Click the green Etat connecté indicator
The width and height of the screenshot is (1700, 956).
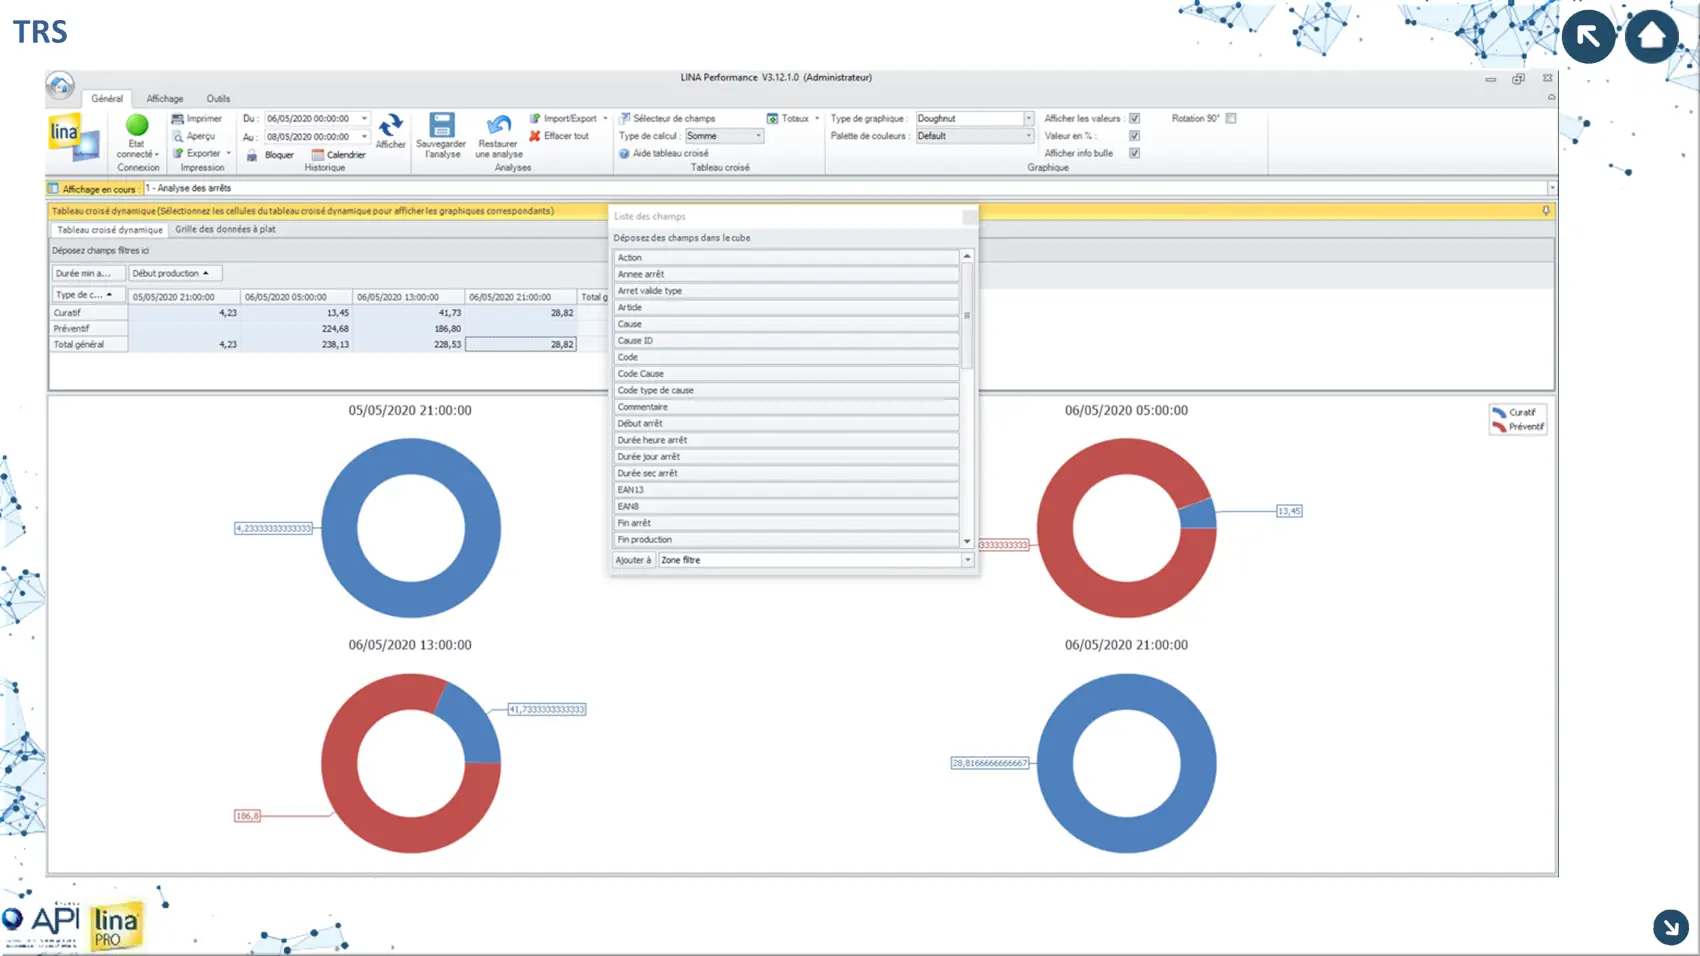point(137,125)
